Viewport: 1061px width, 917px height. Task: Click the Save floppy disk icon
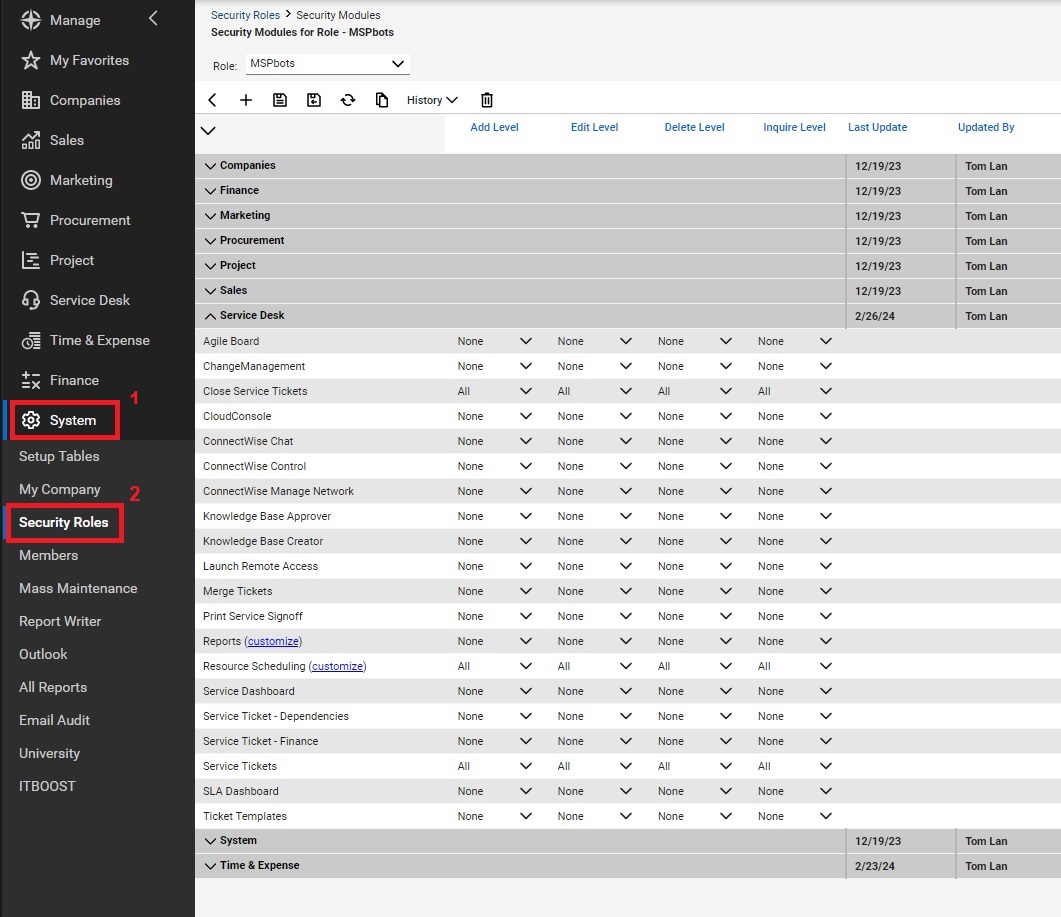280,100
